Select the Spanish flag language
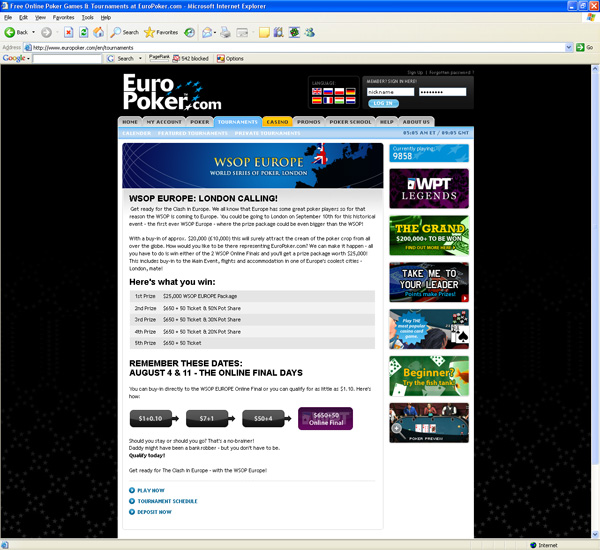This screenshot has height=550, width=600. click(x=317, y=100)
